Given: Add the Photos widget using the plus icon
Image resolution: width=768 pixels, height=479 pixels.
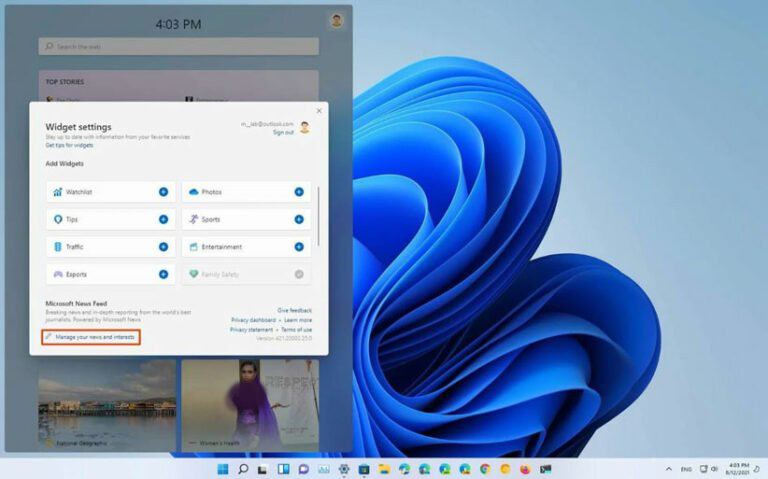Looking at the screenshot, I should [x=298, y=192].
